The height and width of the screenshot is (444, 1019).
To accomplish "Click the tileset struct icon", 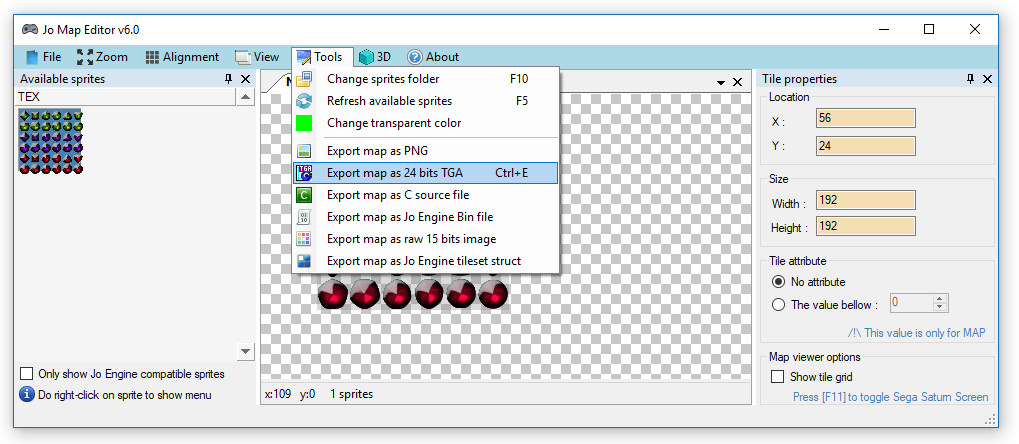I will tap(303, 261).
